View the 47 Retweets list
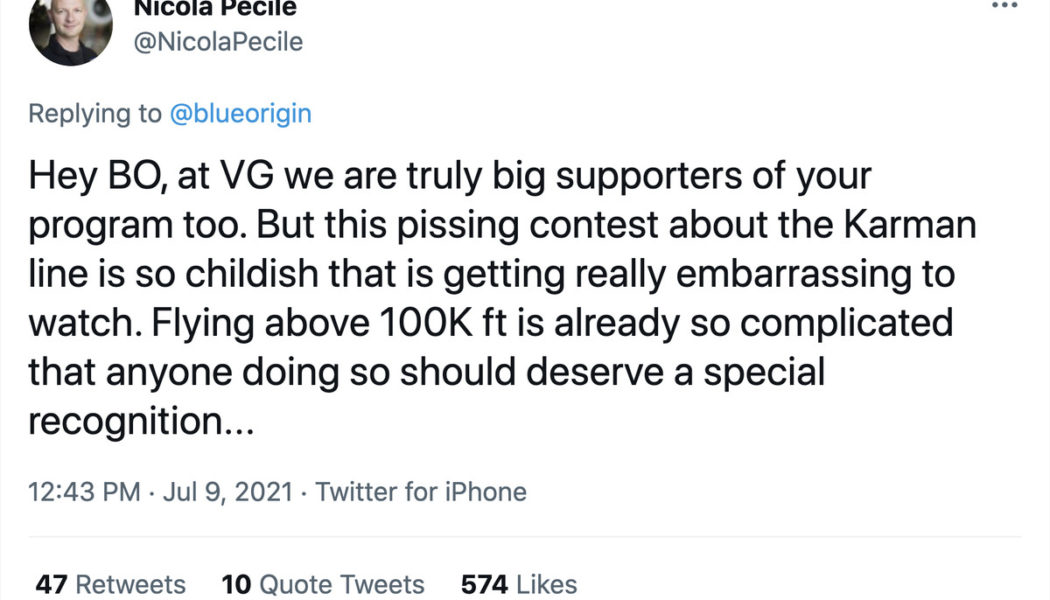Image resolution: width=1050 pixels, height=600 pixels. pyautogui.click(x=111, y=584)
